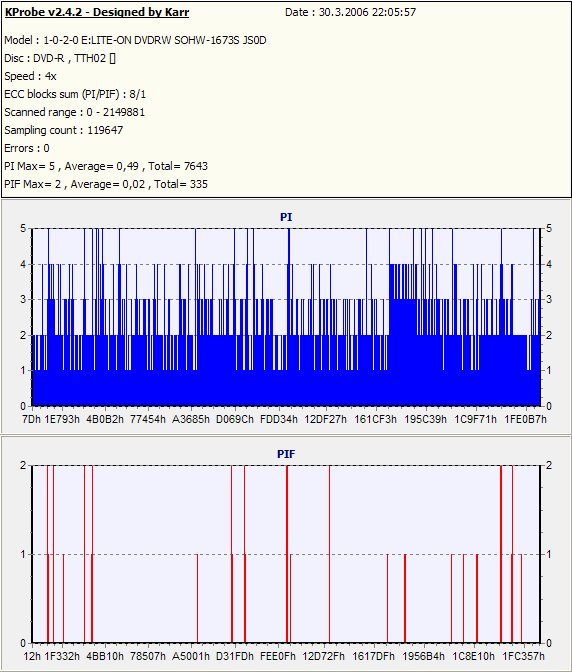This screenshot has height=672, width=572.
Task: Click the 12DF27h label on PI axis
Action: (325, 419)
